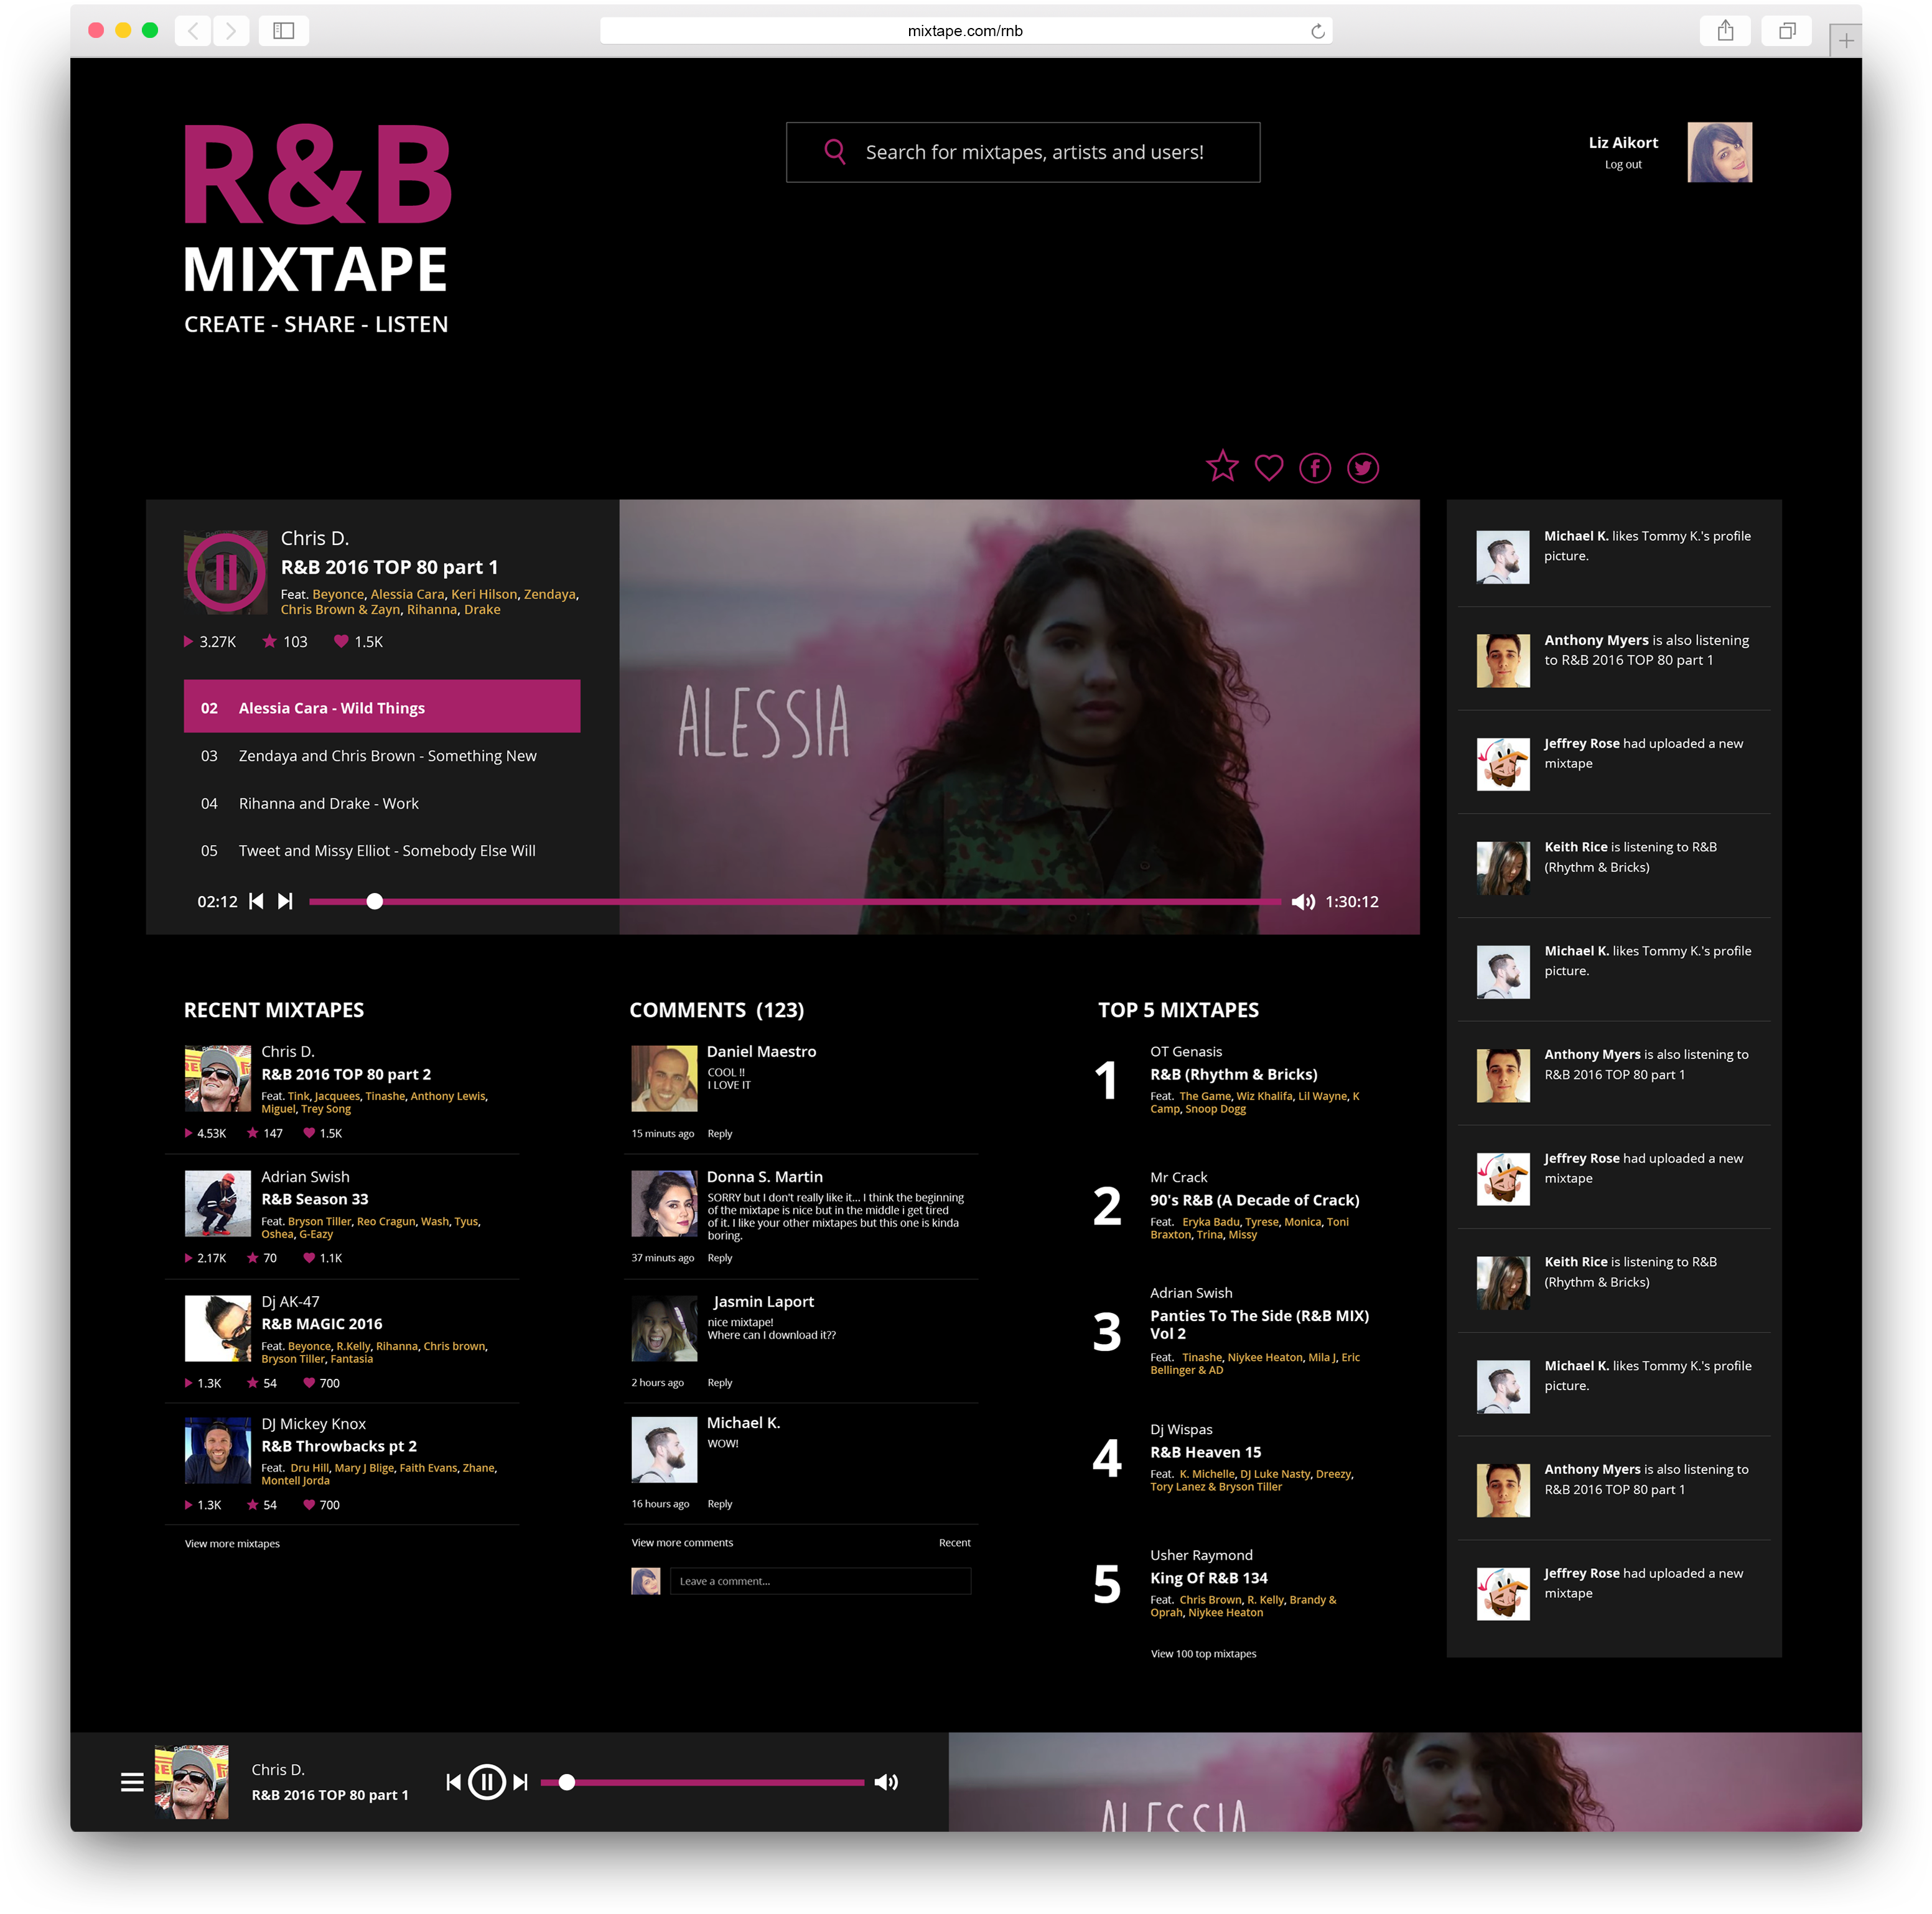Open King Of R&B 134 mixtape
Image resolution: width=1932 pixels, height=1914 pixels.
(1209, 1578)
